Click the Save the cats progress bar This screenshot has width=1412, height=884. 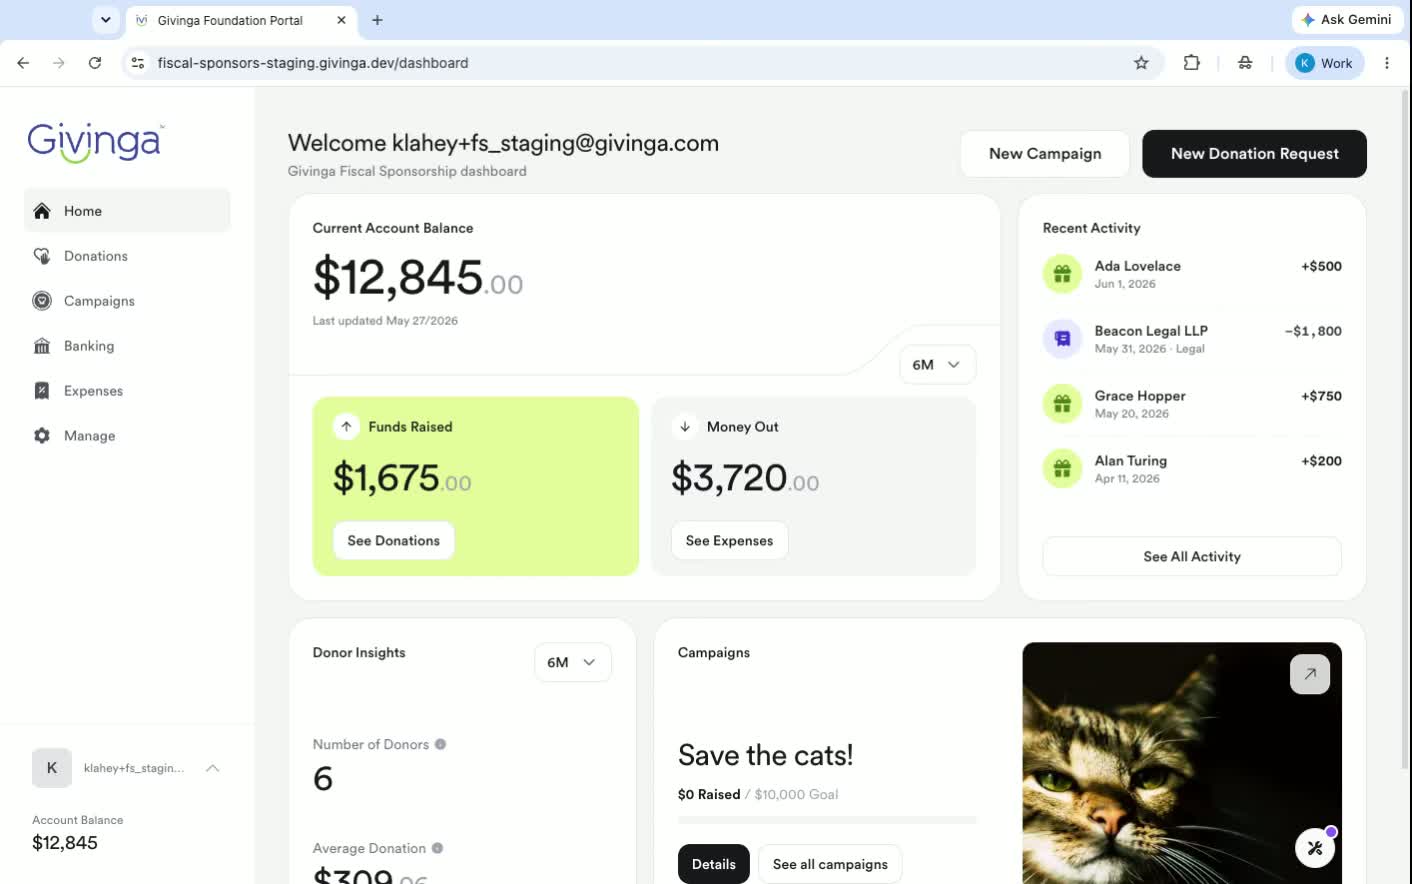pos(827,820)
